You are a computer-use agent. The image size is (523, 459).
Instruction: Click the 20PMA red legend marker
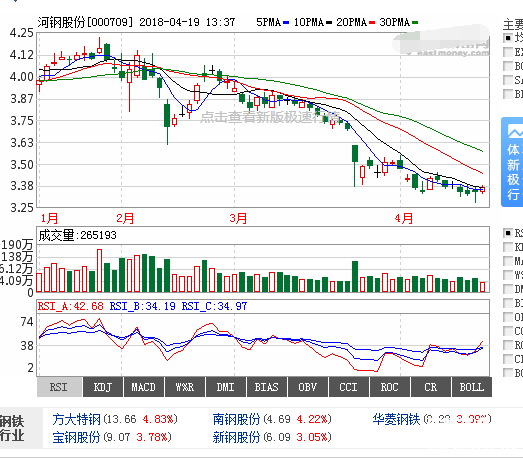click(372, 23)
